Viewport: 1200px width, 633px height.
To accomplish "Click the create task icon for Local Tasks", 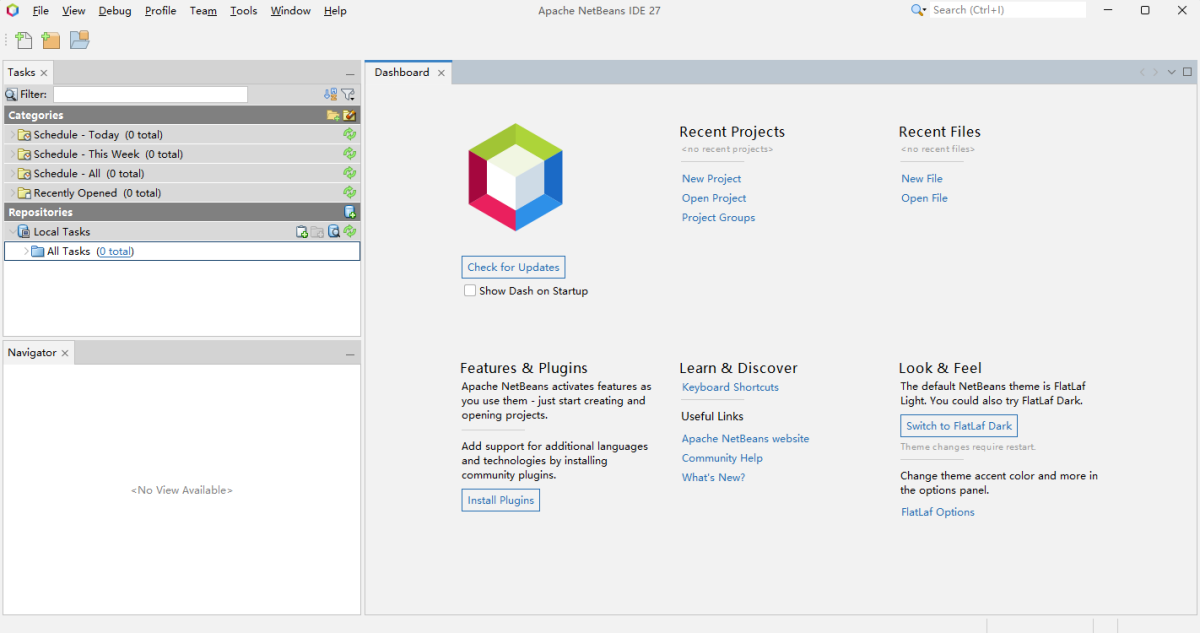I will [x=302, y=232].
